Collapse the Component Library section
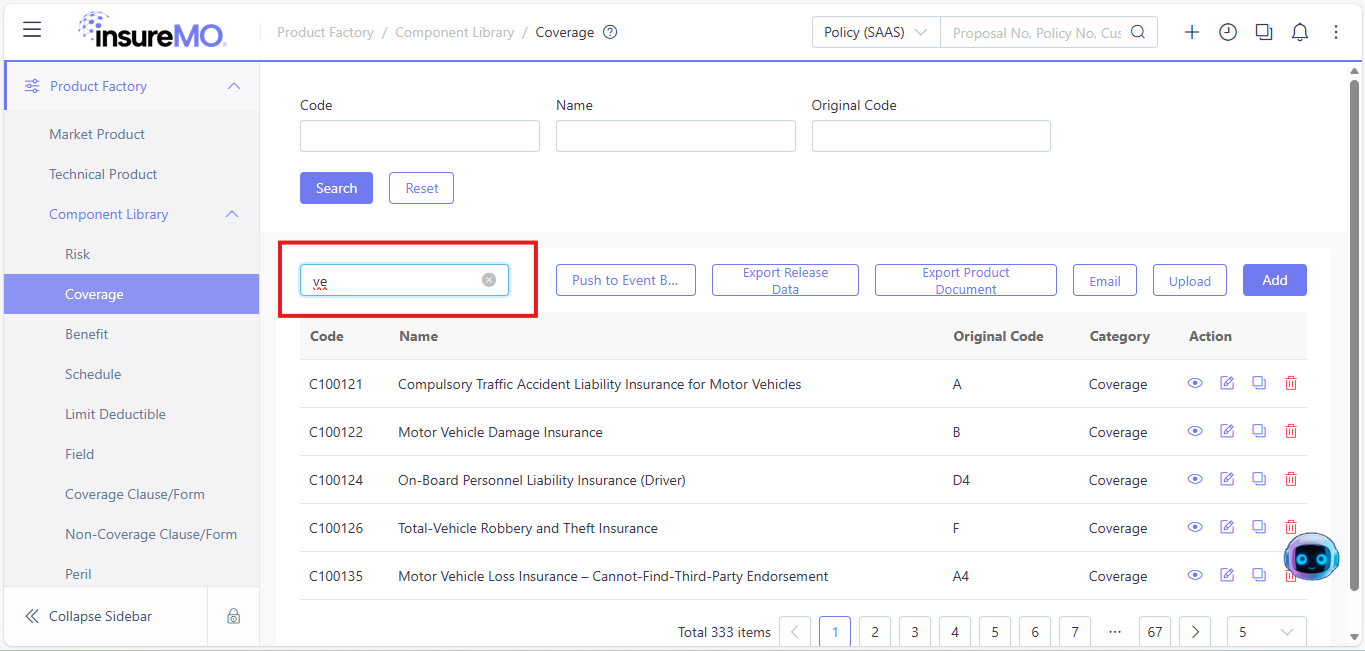Image resolution: width=1365 pixels, height=651 pixels. 233,214
